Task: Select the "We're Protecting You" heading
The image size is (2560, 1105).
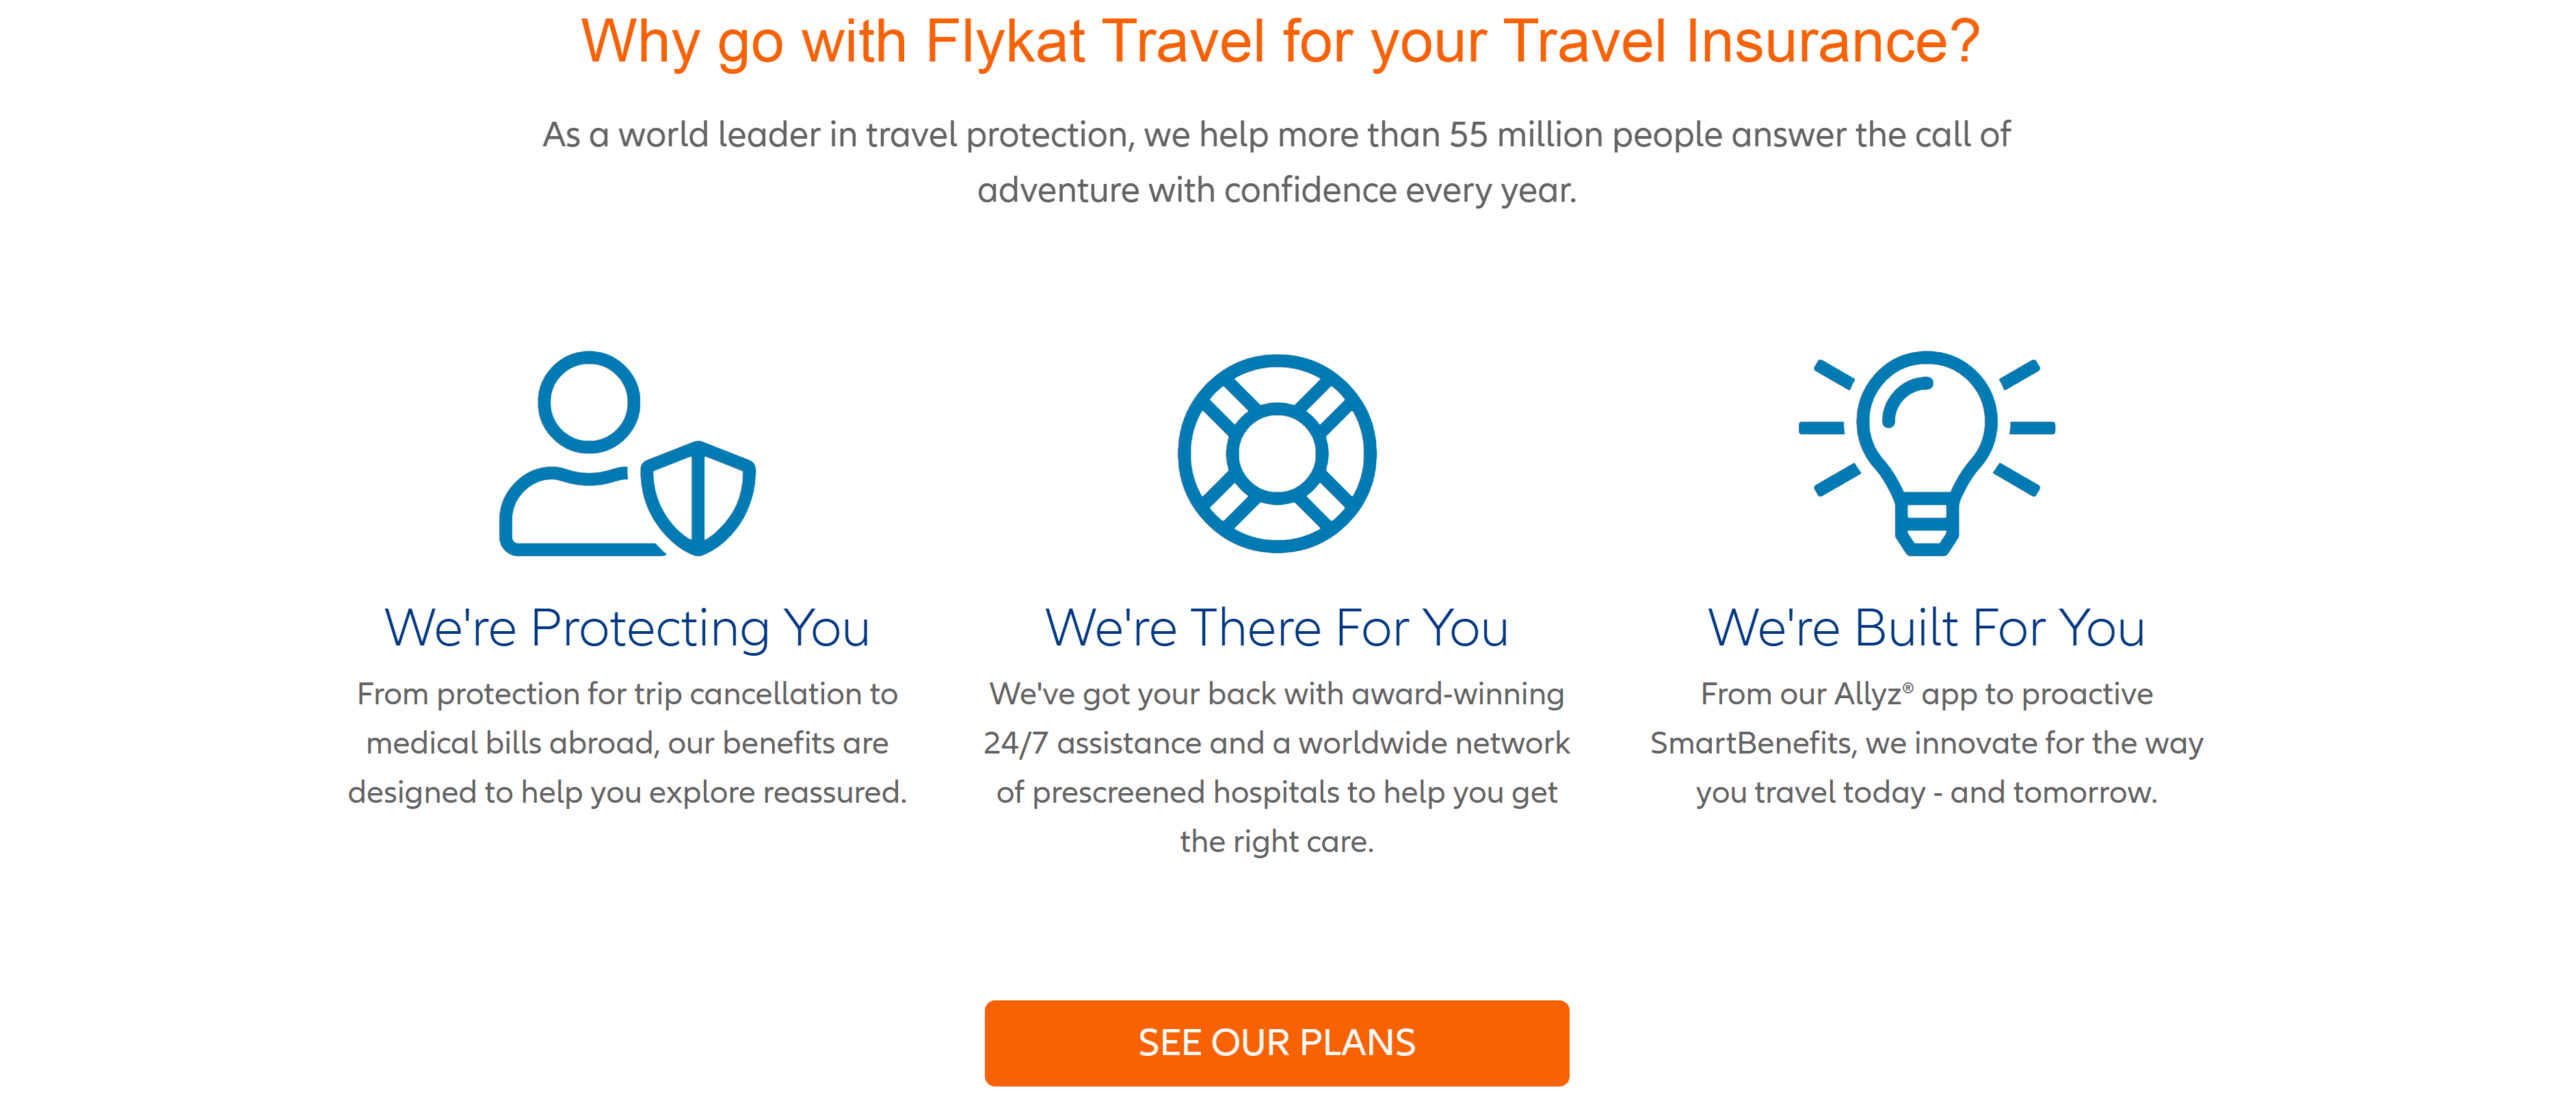Action: (x=627, y=628)
